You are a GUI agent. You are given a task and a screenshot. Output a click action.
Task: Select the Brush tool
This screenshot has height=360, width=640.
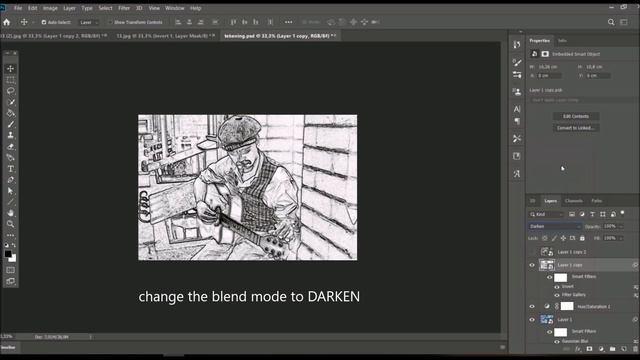pos(11,124)
